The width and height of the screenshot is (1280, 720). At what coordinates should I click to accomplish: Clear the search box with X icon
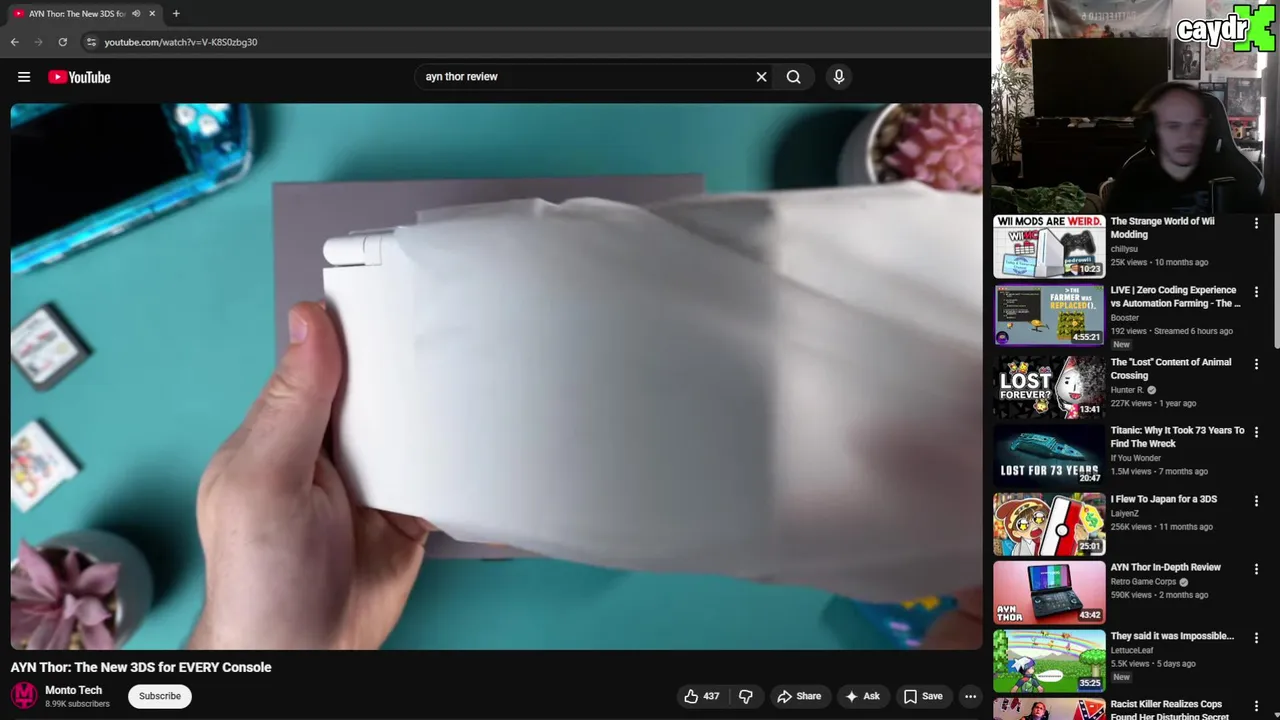click(x=761, y=77)
